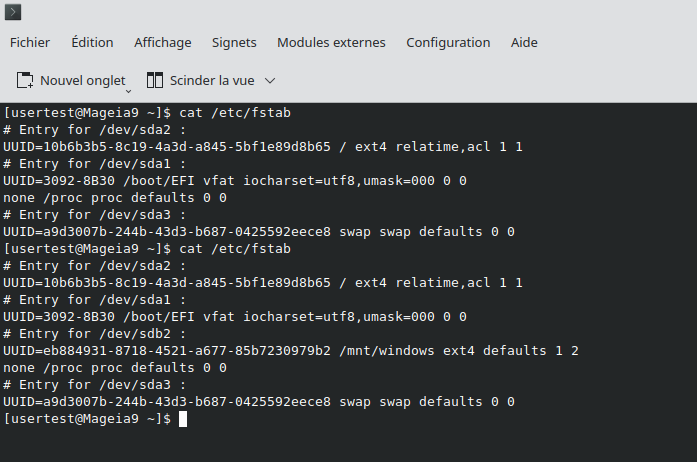The image size is (697, 462).
Task: Click the first 'UUID=10b6b3b5' ext4 root line
Action: coord(263,147)
